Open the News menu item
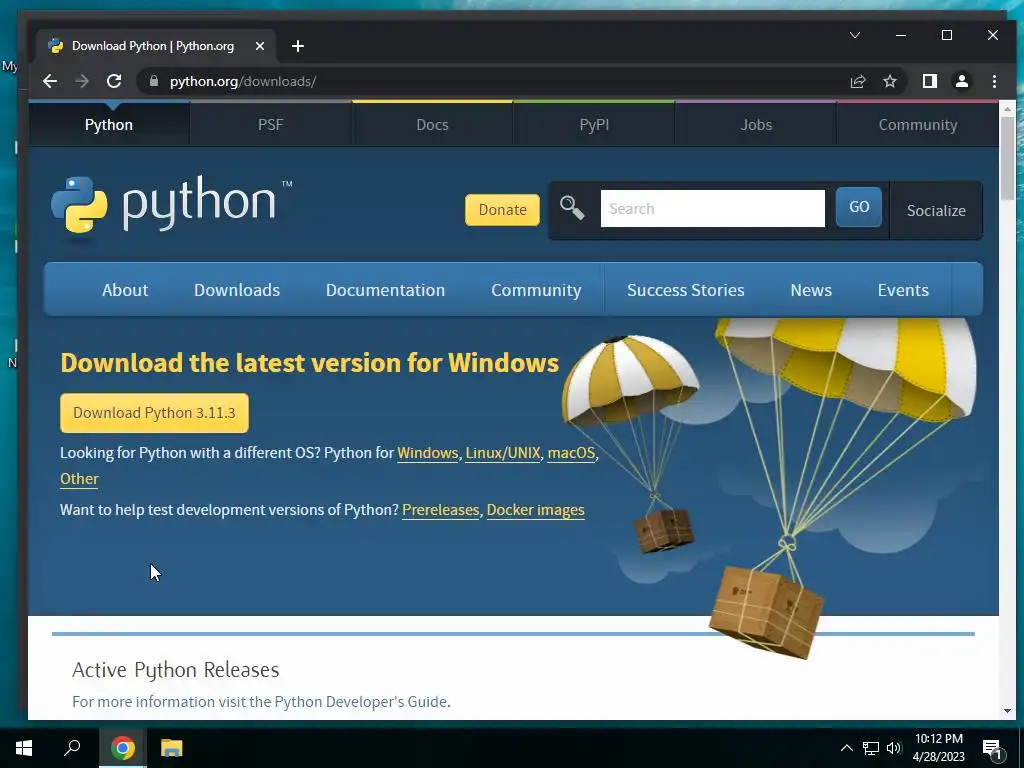This screenshot has width=1024, height=768. [x=811, y=290]
